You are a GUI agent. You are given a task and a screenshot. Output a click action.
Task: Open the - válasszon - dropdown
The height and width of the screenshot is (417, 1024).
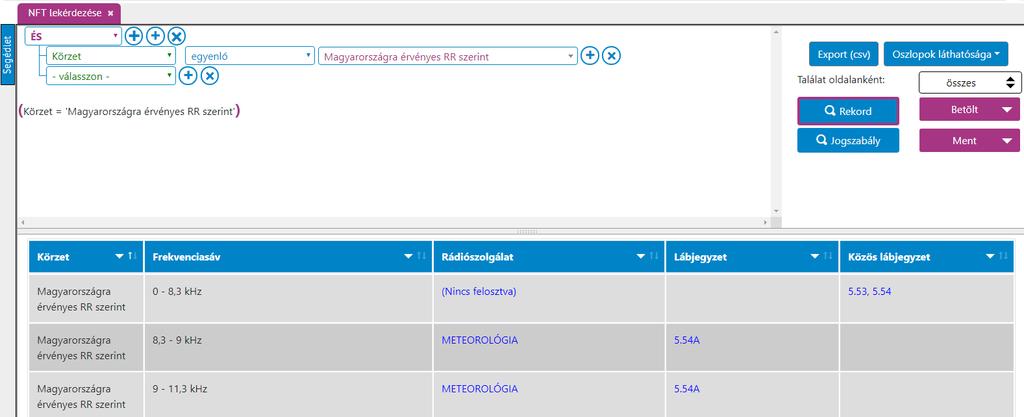[x=111, y=76]
